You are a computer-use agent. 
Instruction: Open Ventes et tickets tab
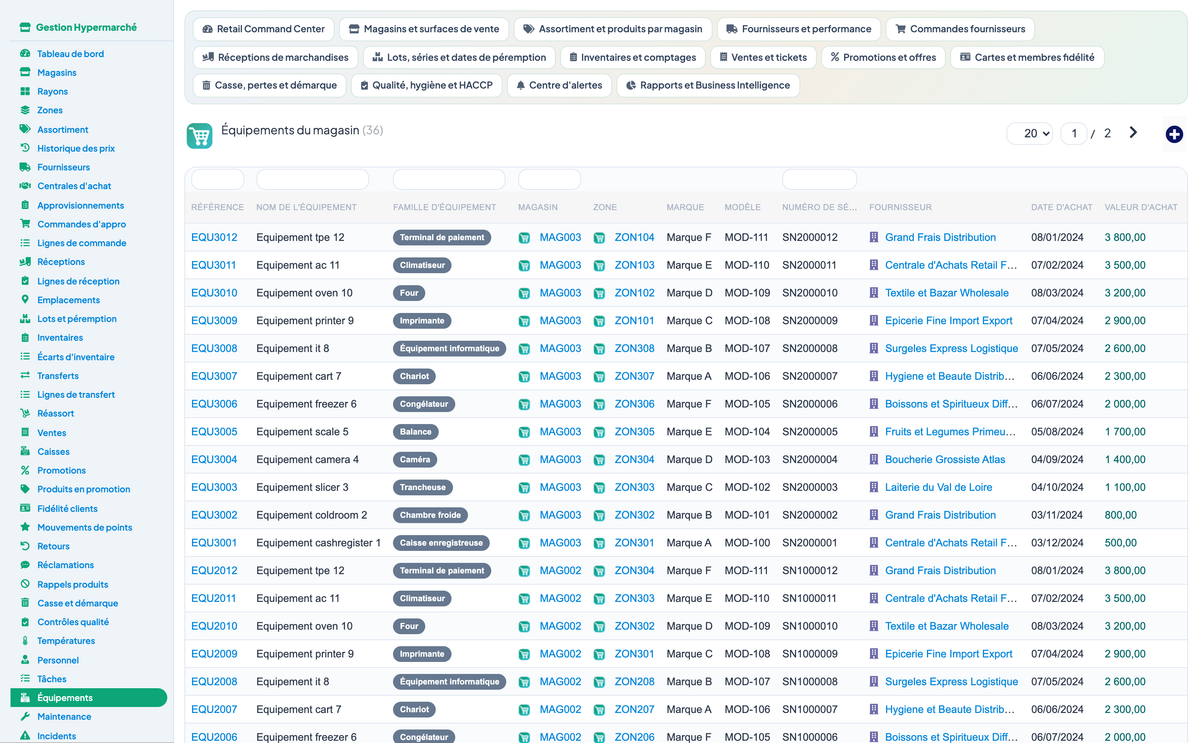coord(763,57)
